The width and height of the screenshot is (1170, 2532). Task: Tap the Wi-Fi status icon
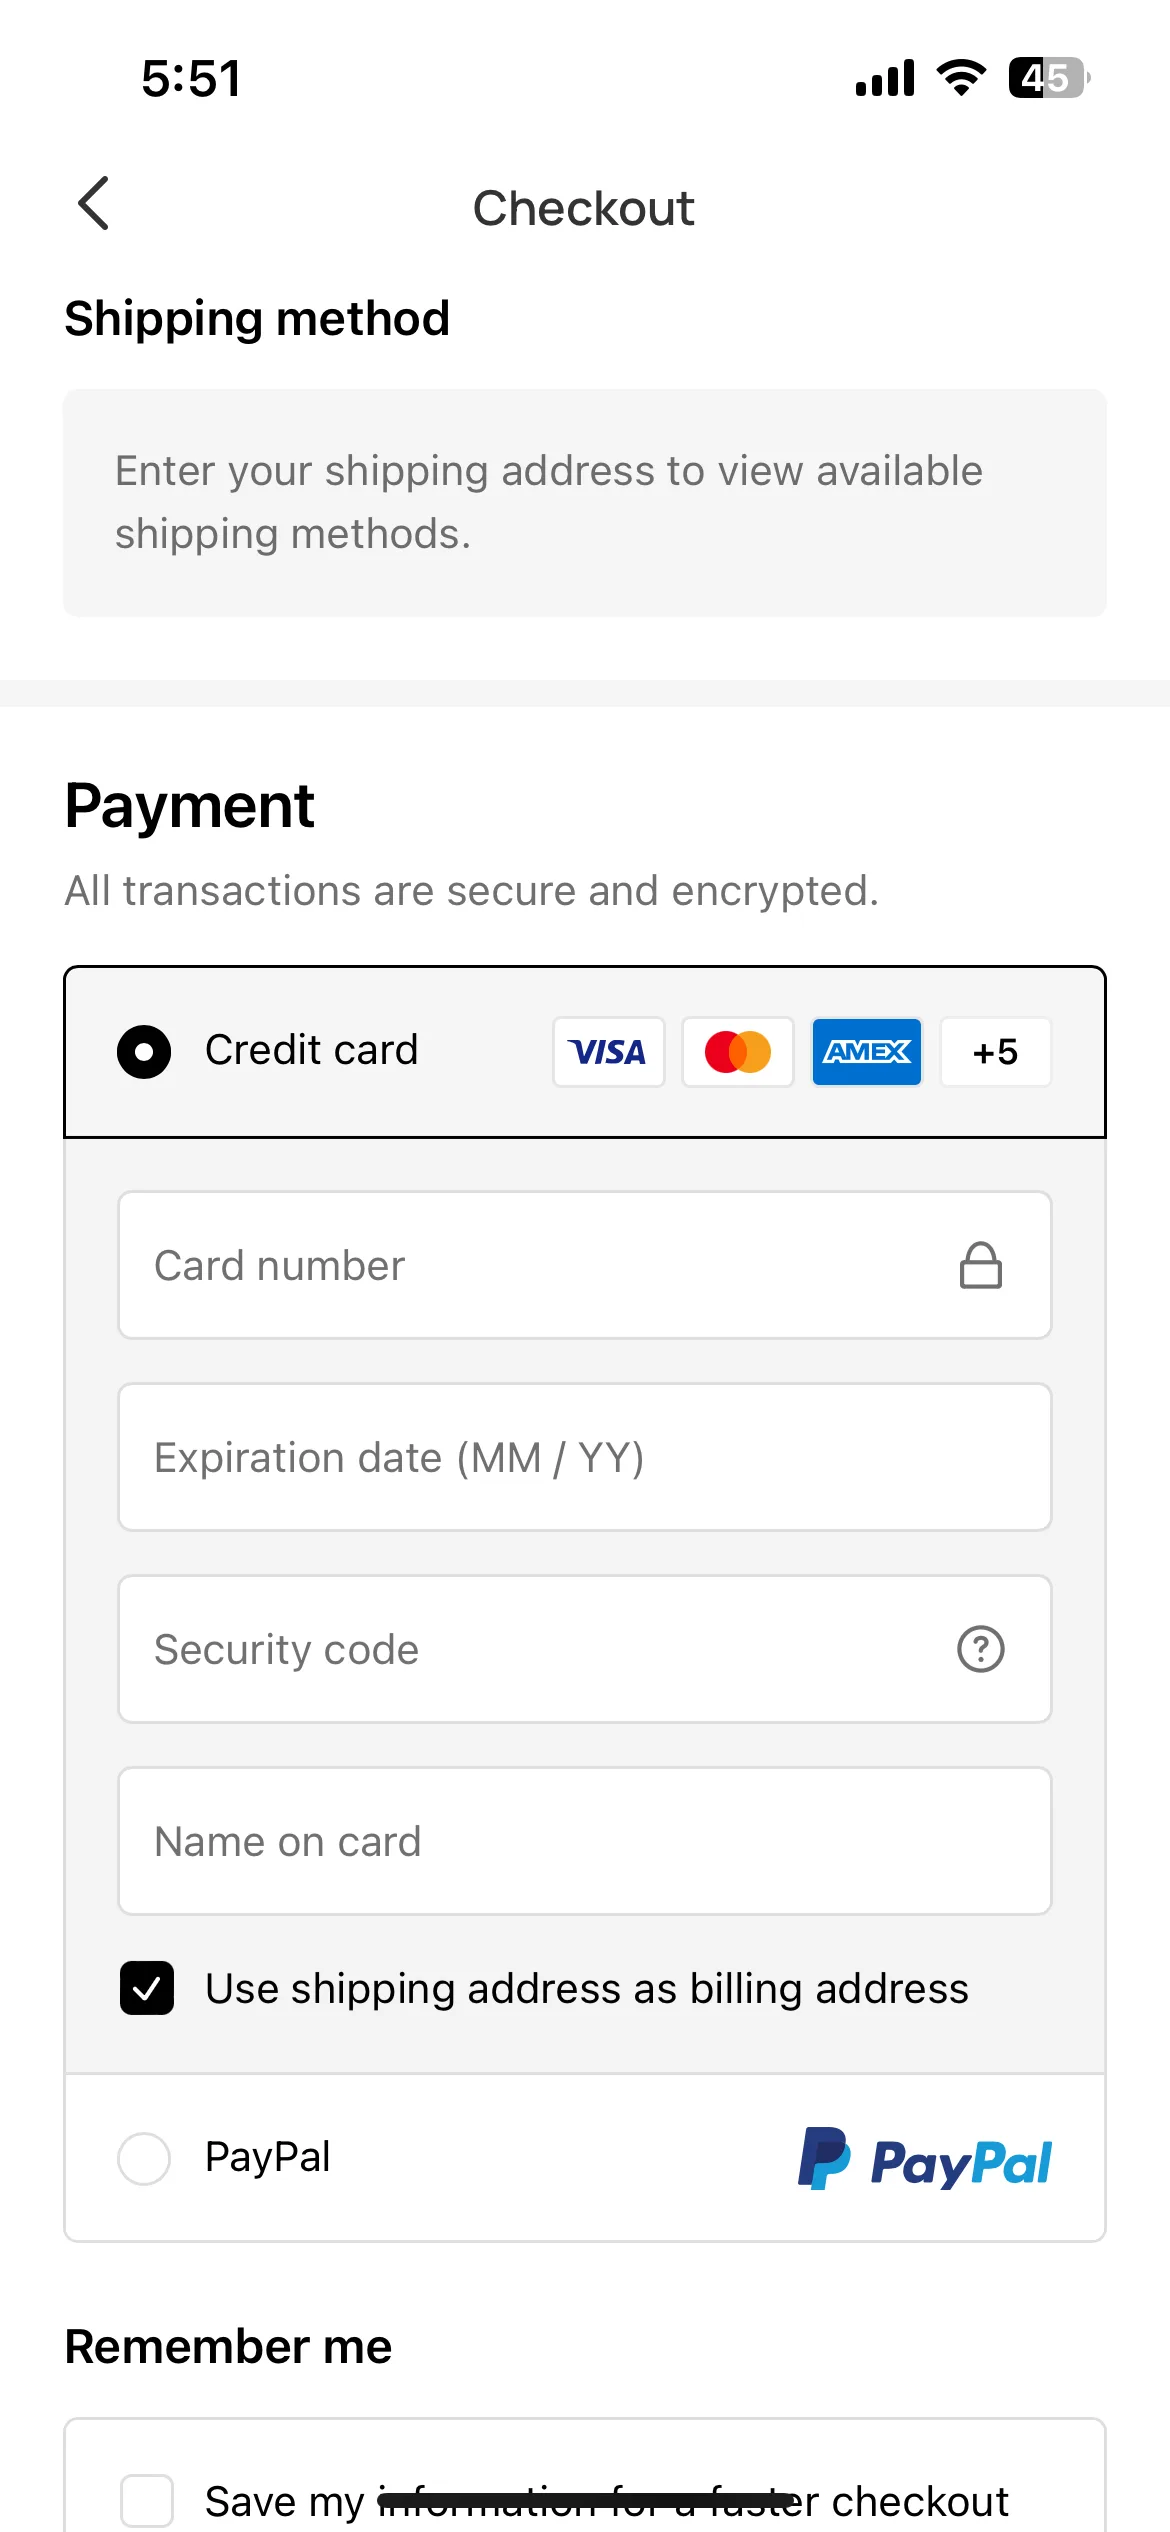click(x=961, y=78)
